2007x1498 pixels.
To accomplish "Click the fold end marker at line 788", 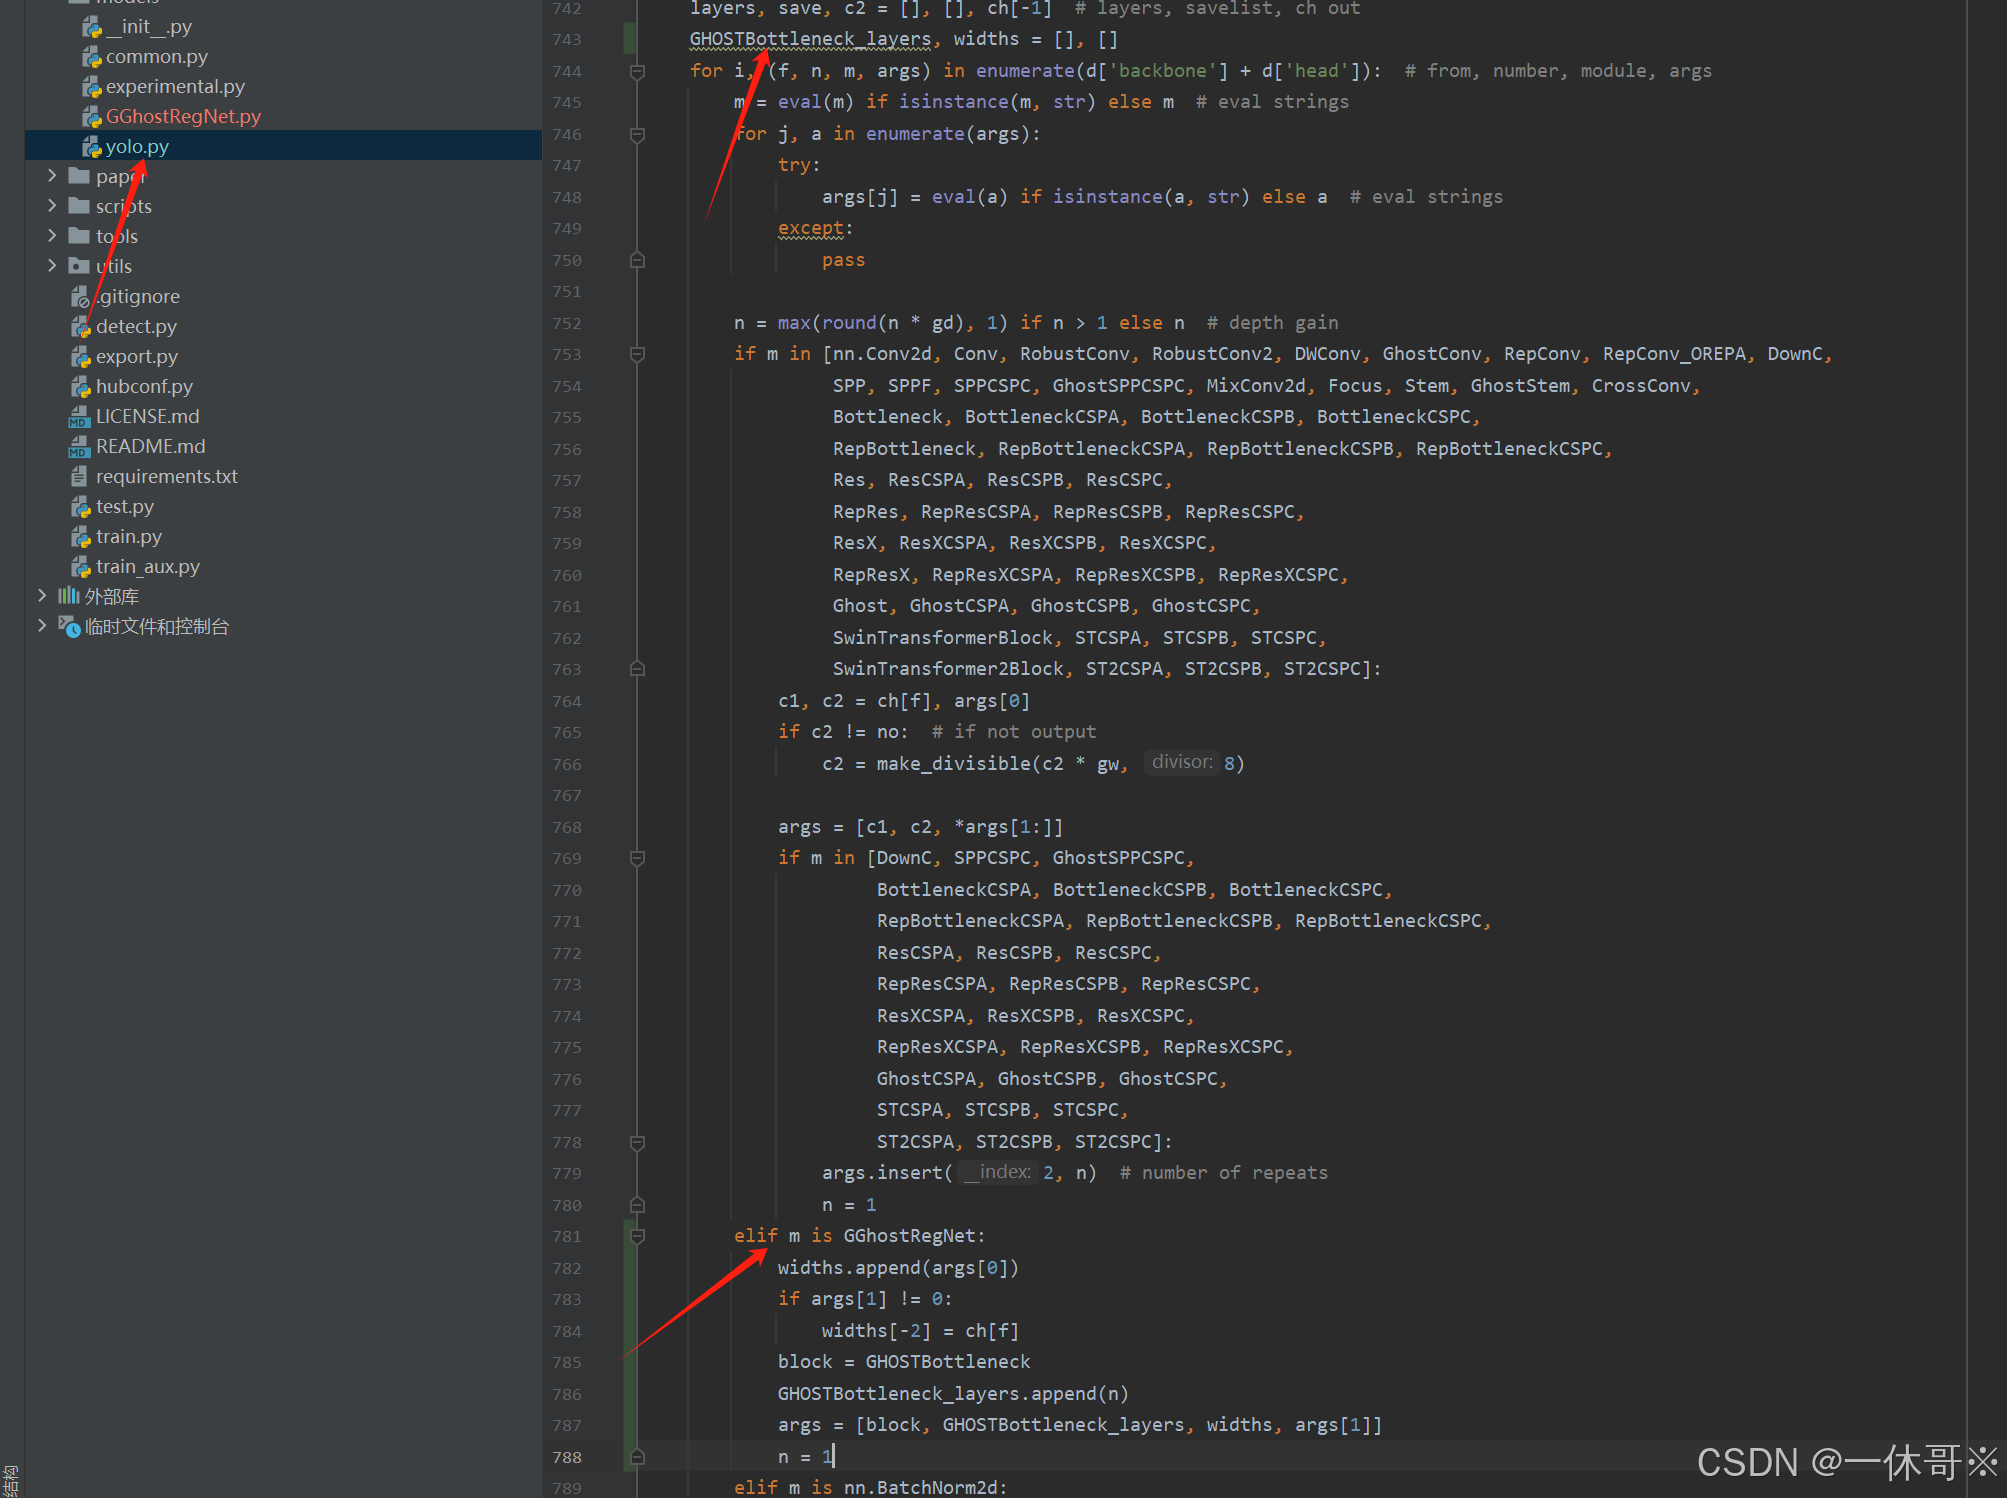I will click(637, 1458).
